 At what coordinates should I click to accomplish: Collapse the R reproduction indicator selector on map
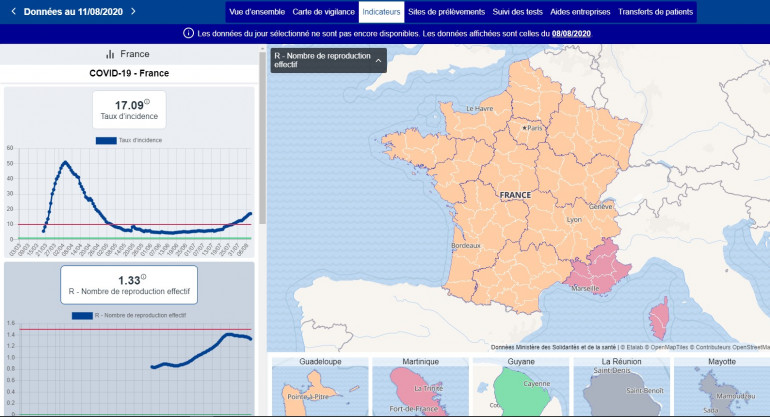click(379, 62)
